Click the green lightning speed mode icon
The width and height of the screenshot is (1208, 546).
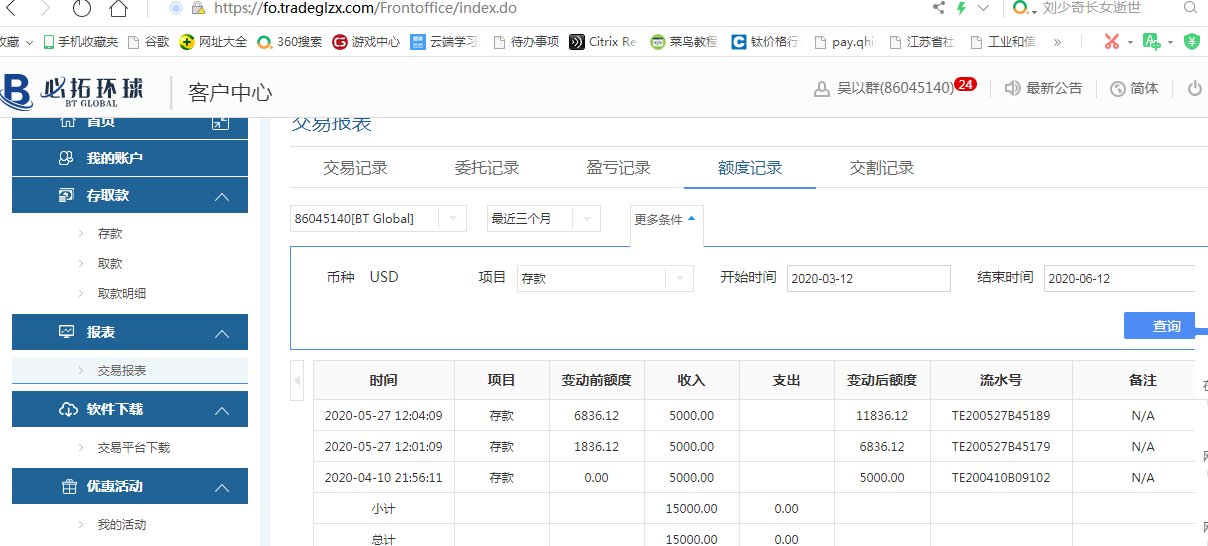(x=962, y=8)
